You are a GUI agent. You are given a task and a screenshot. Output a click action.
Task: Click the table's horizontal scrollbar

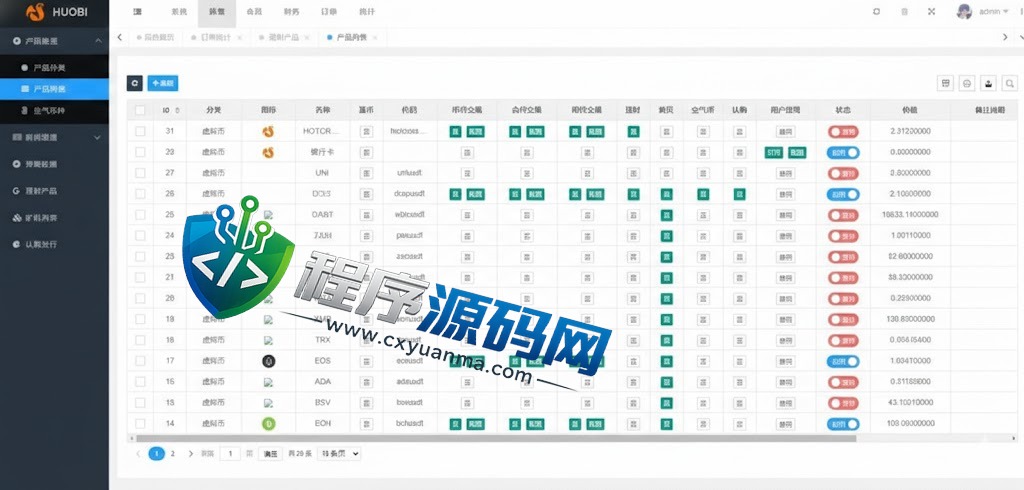coord(495,438)
